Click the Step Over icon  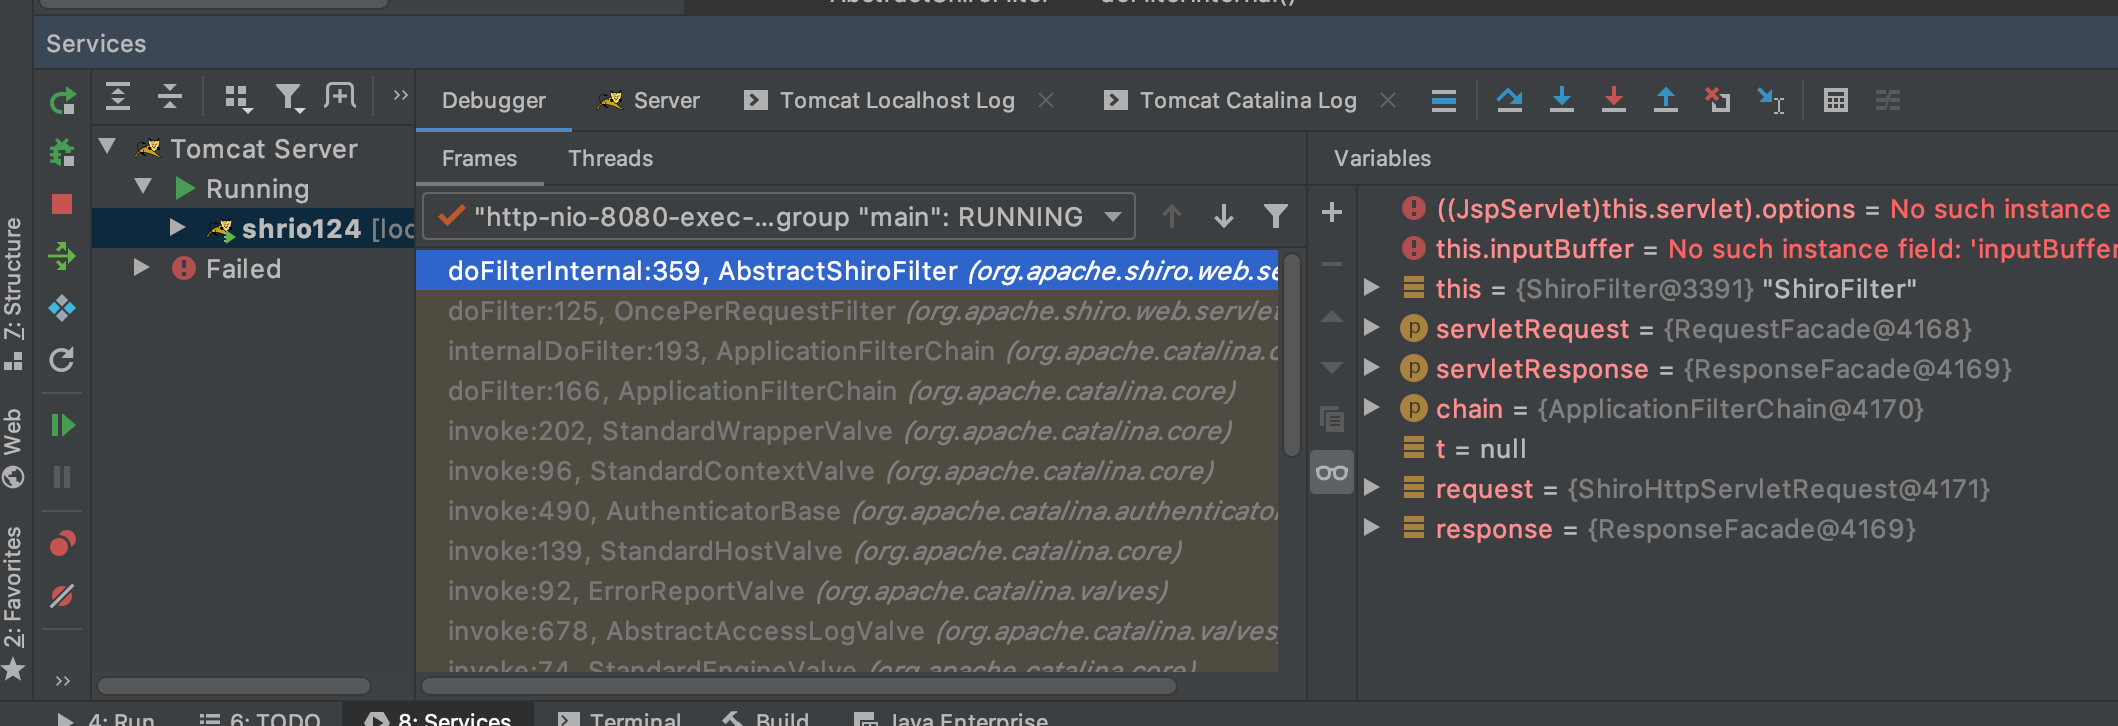pos(1510,100)
